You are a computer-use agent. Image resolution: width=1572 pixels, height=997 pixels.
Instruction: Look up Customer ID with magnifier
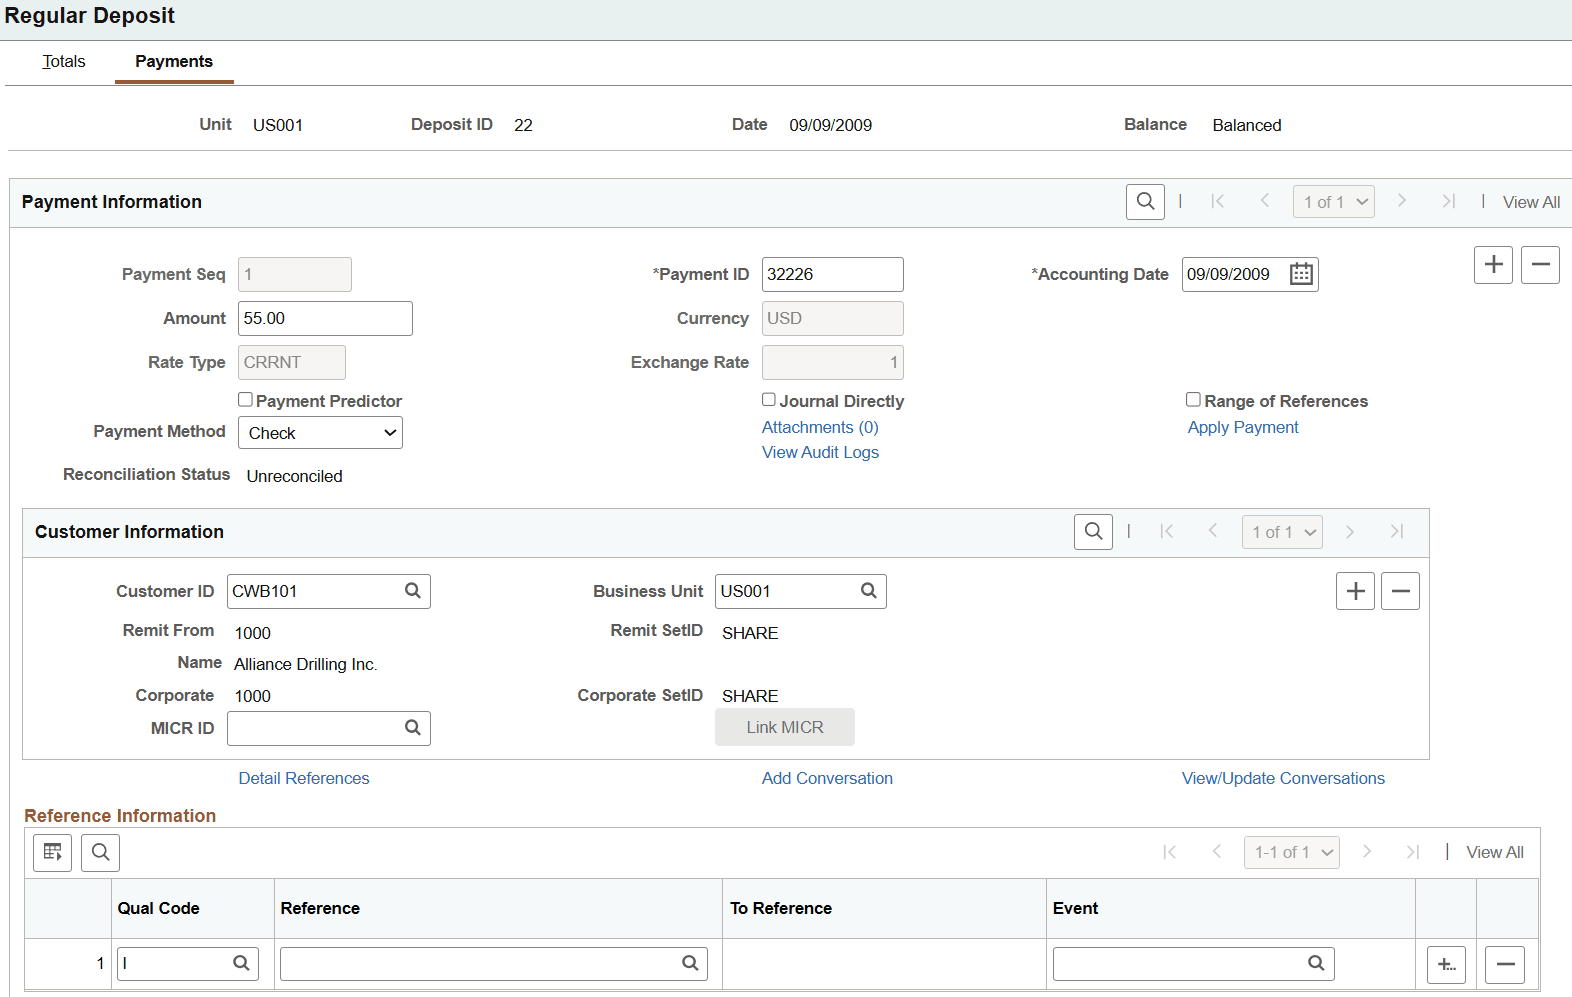[413, 591]
